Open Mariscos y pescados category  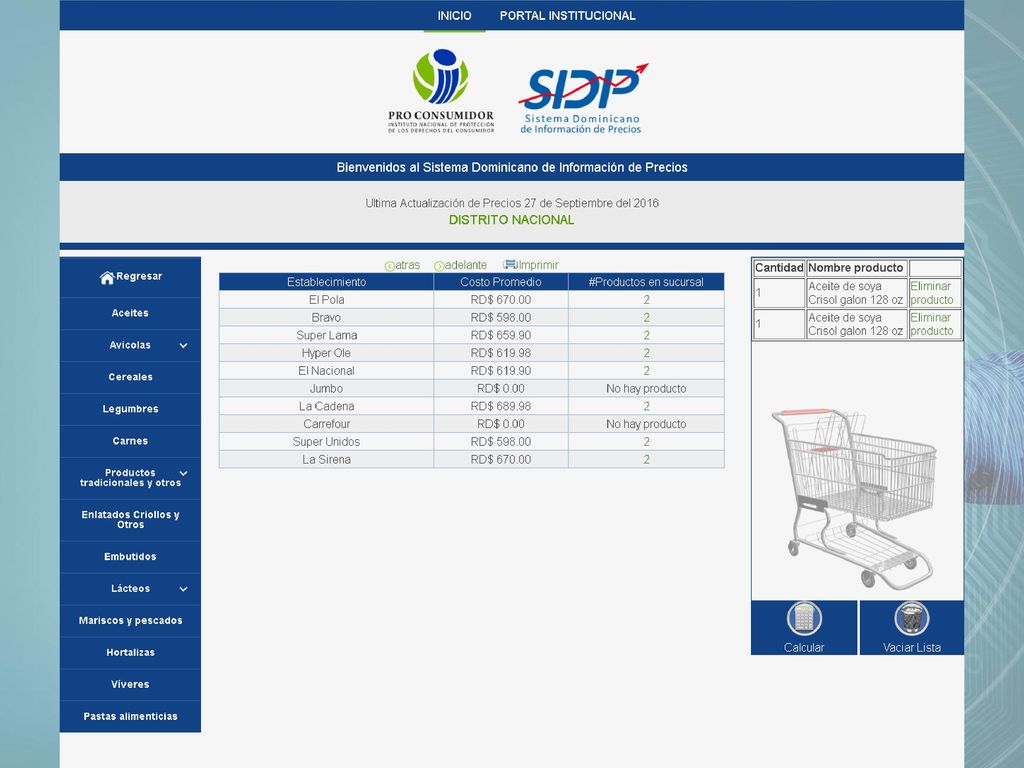[x=130, y=621]
